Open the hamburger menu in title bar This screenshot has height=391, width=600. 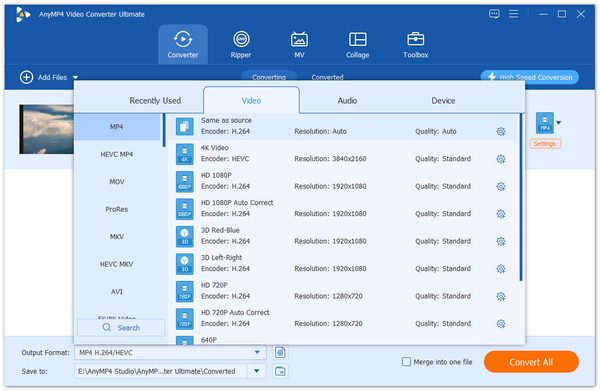point(514,14)
